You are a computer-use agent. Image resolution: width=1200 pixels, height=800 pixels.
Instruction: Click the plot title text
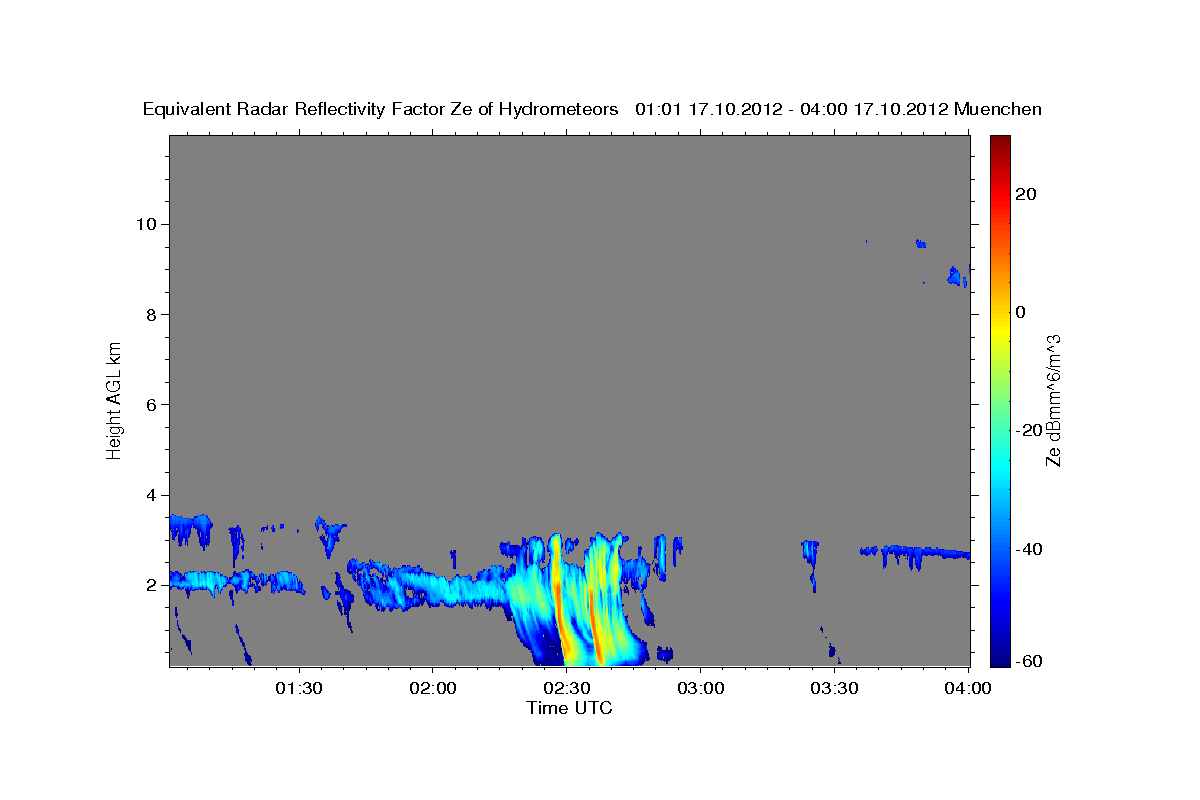point(593,109)
